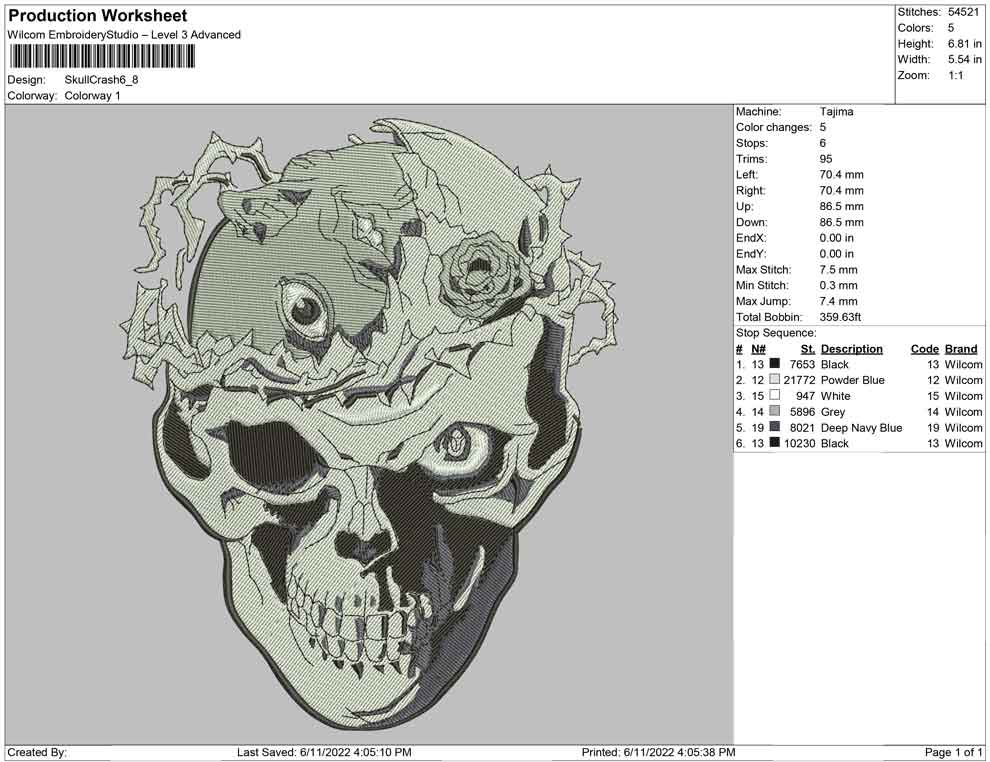Click the Max Stitch value '7.5 mm'
This screenshot has height=762, width=990.
pos(838,270)
